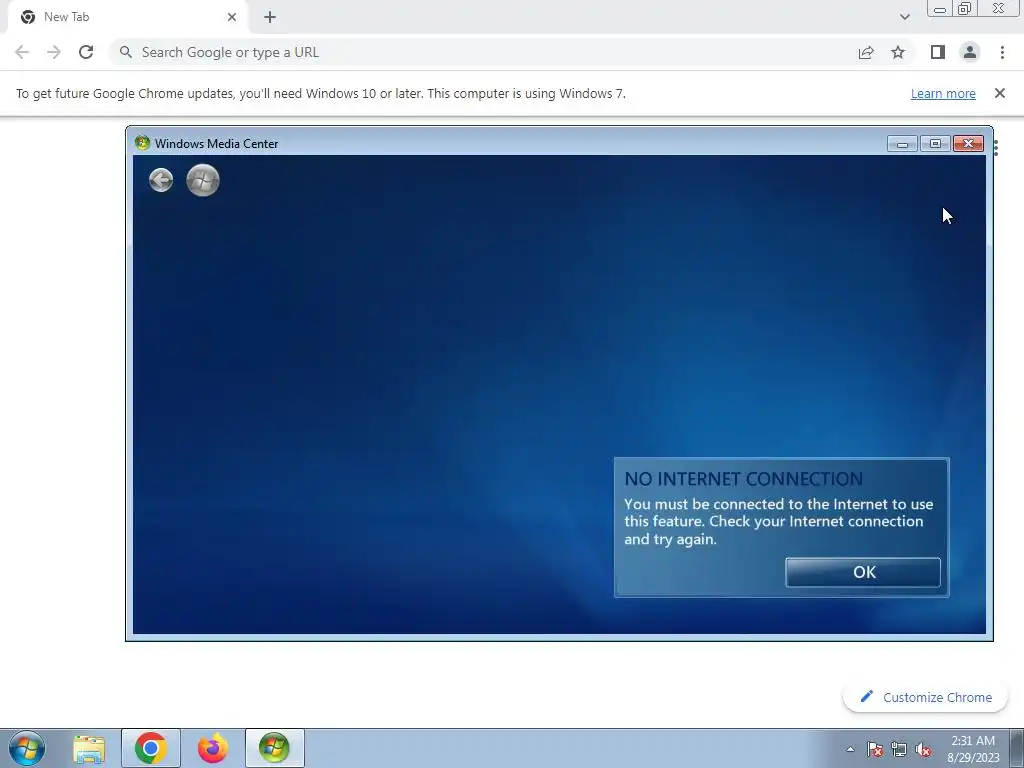The image size is (1024, 768).
Task: Restore down the Chrome window
Action: pyautogui.click(x=965, y=9)
